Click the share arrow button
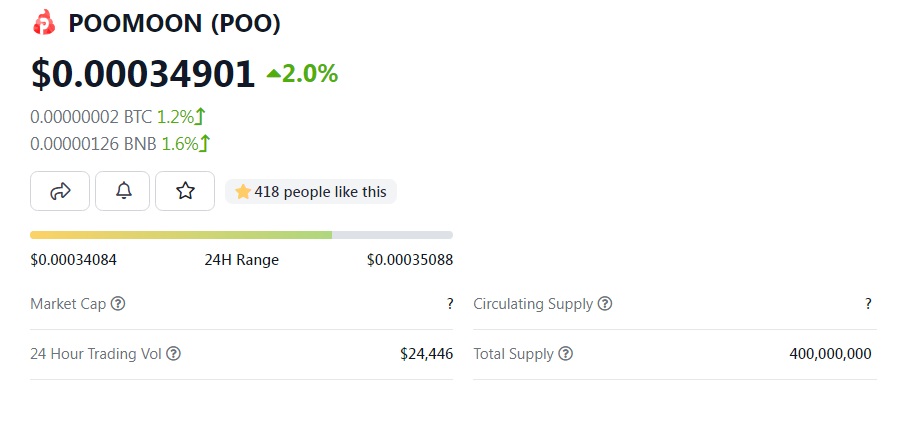This screenshot has width=915, height=424. 60,191
